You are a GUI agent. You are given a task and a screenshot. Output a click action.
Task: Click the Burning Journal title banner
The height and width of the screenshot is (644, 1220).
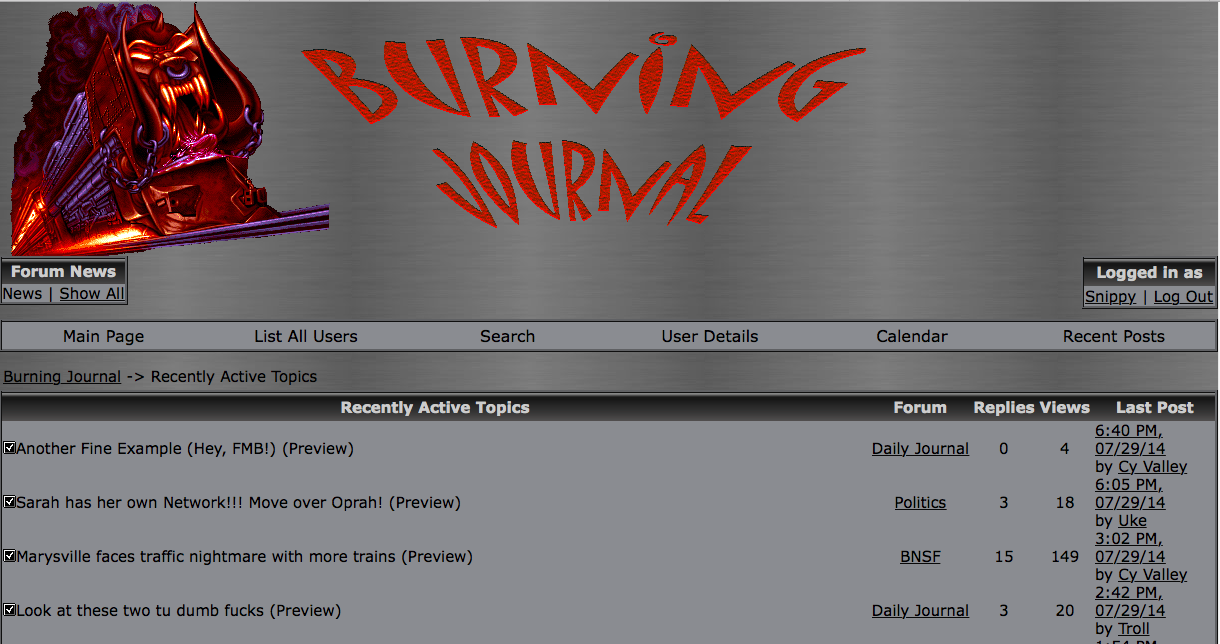[583, 130]
